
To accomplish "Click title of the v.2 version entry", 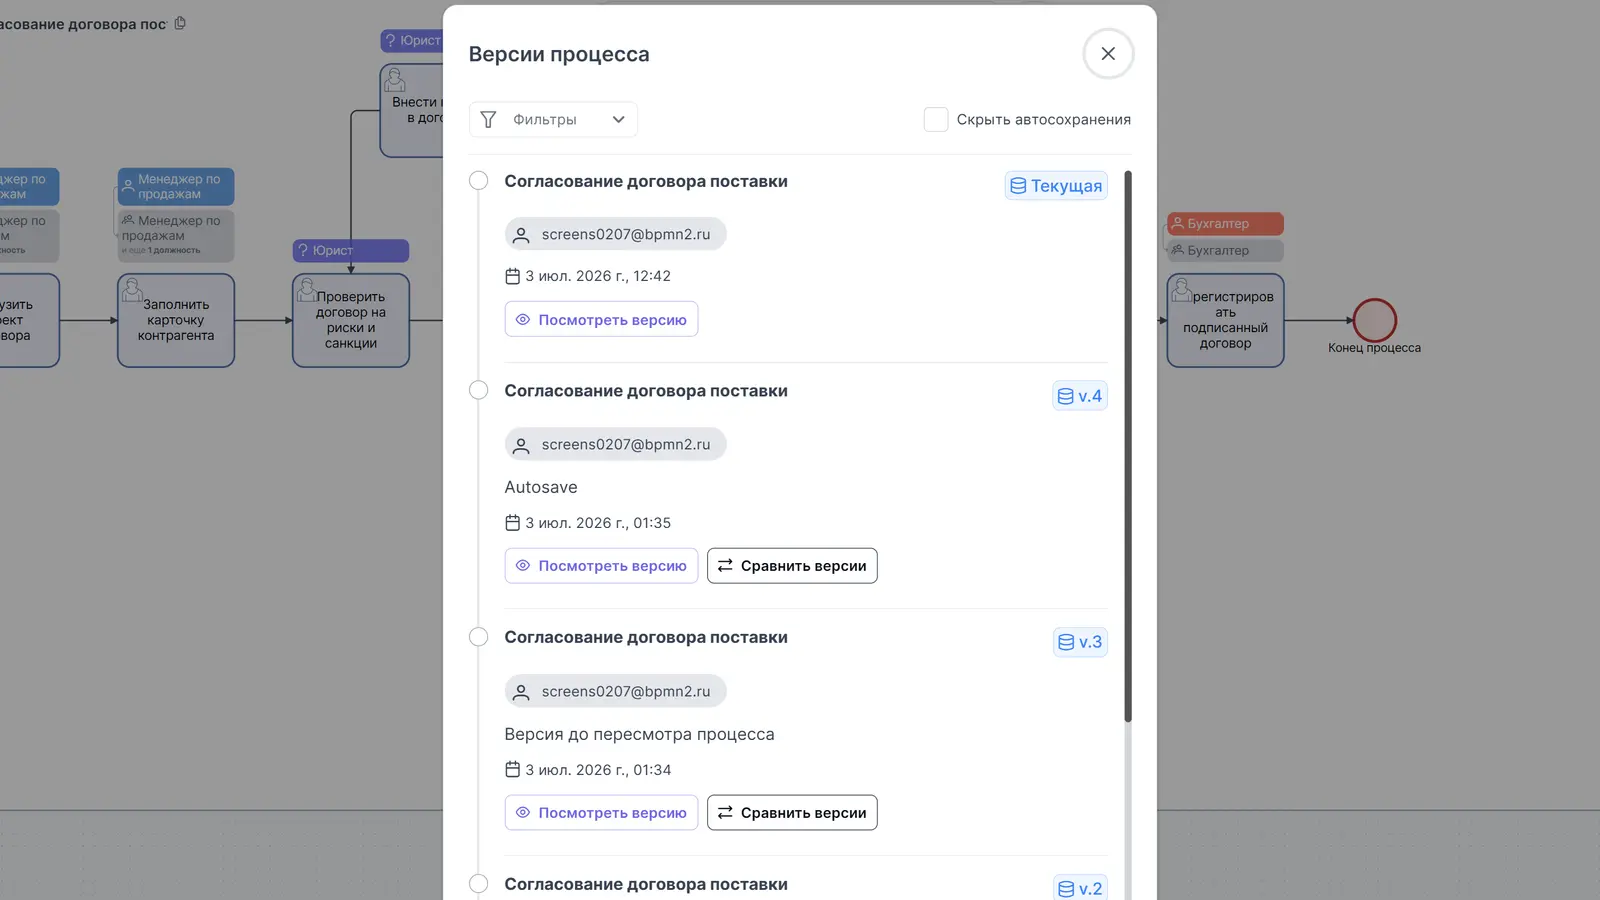I will tap(646, 884).
